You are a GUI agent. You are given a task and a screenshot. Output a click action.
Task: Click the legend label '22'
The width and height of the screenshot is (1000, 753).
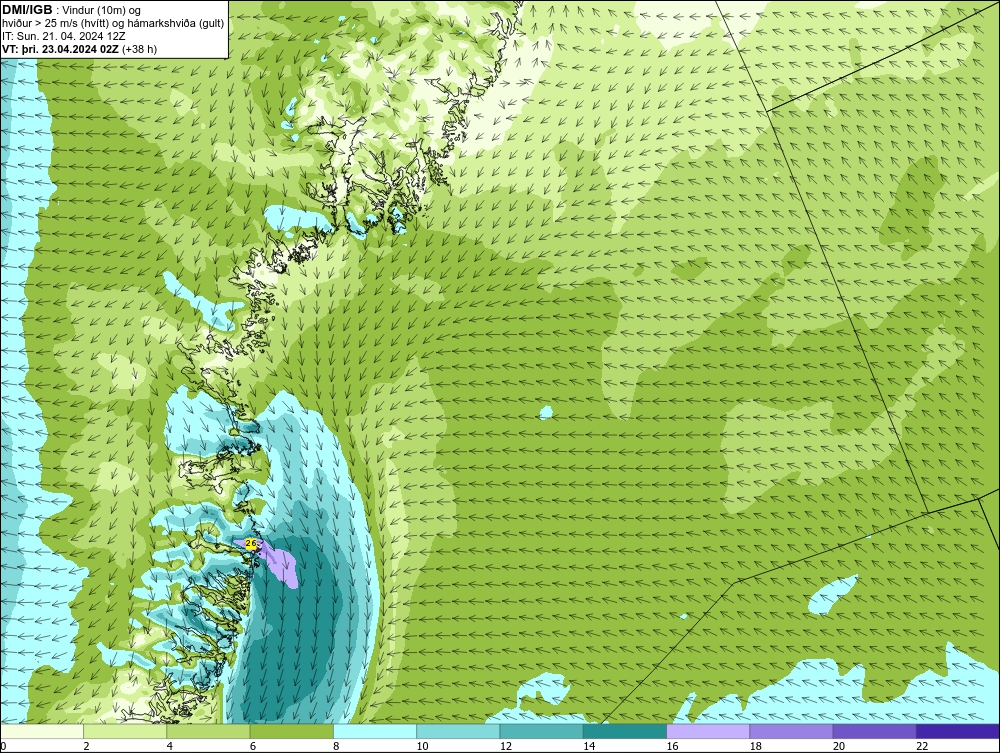tap(922, 746)
